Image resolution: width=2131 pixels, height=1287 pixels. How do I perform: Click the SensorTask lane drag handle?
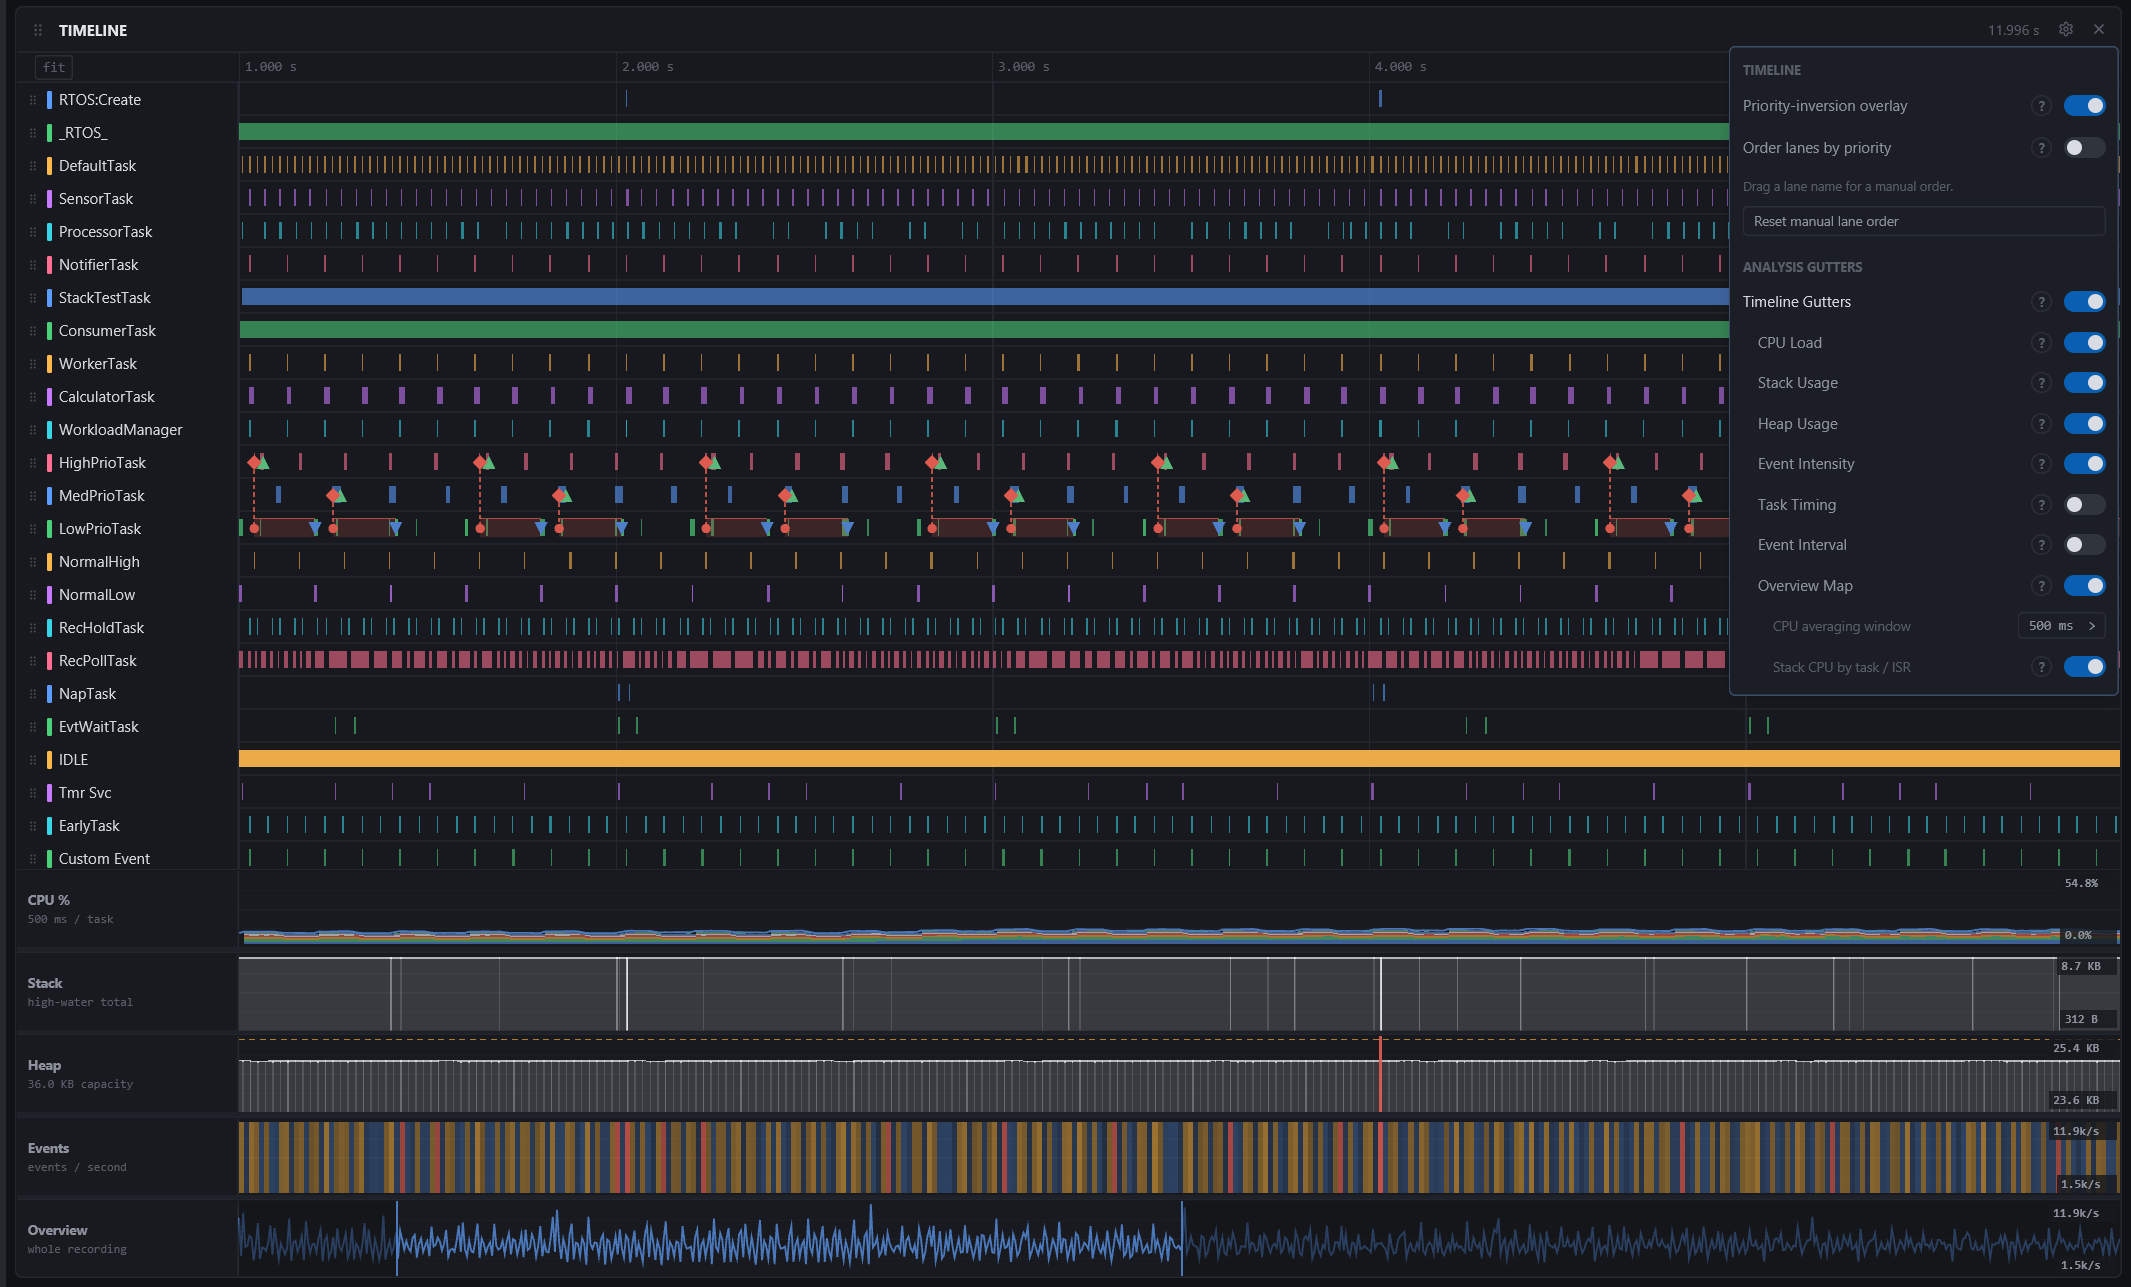click(33, 199)
